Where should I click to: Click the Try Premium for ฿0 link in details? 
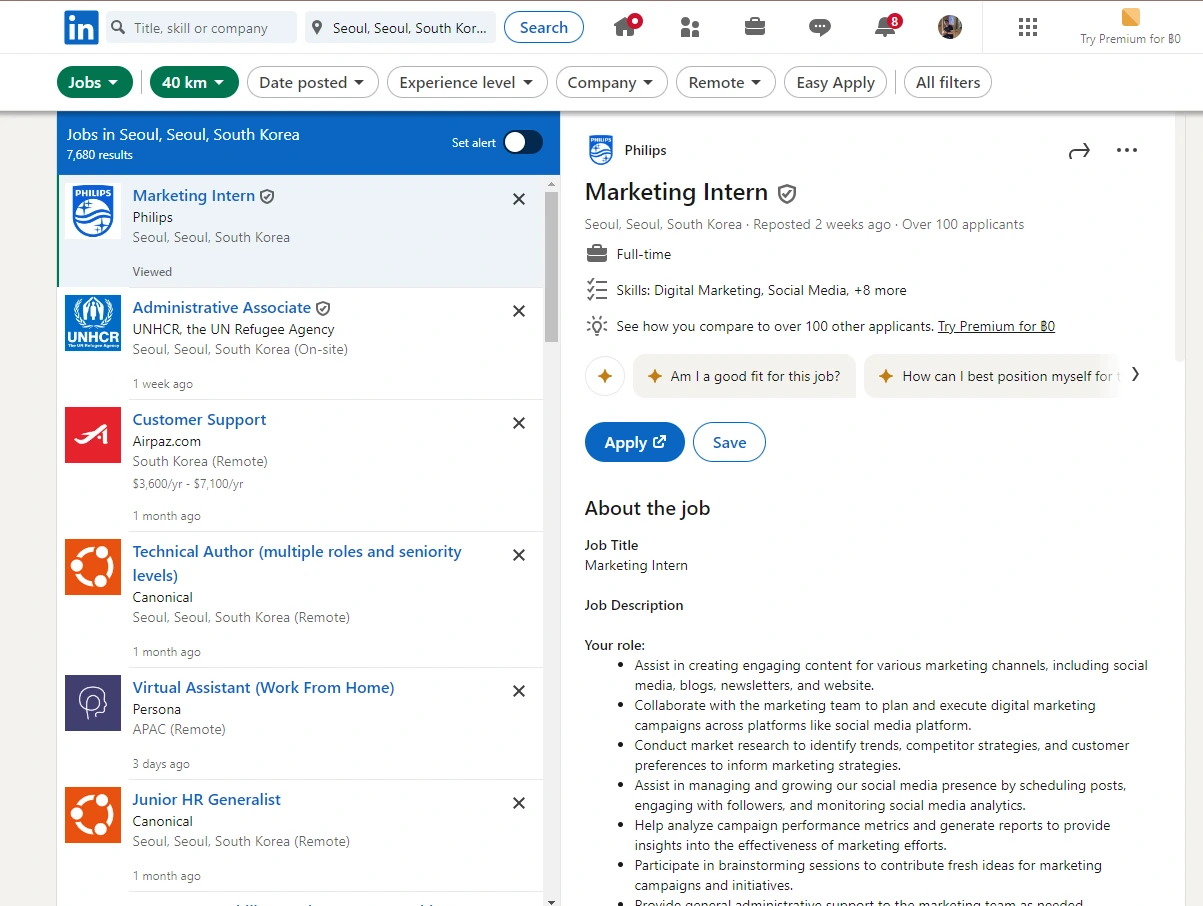pos(996,326)
